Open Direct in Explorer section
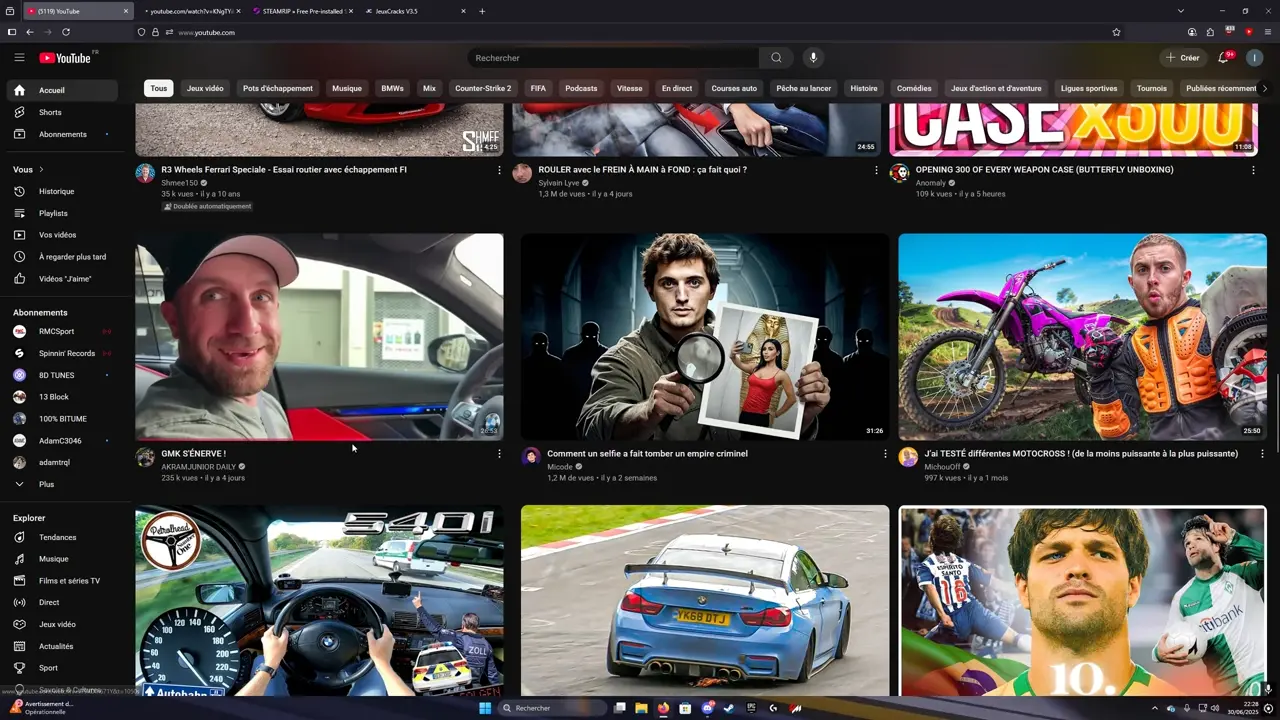 pos(60,602)
